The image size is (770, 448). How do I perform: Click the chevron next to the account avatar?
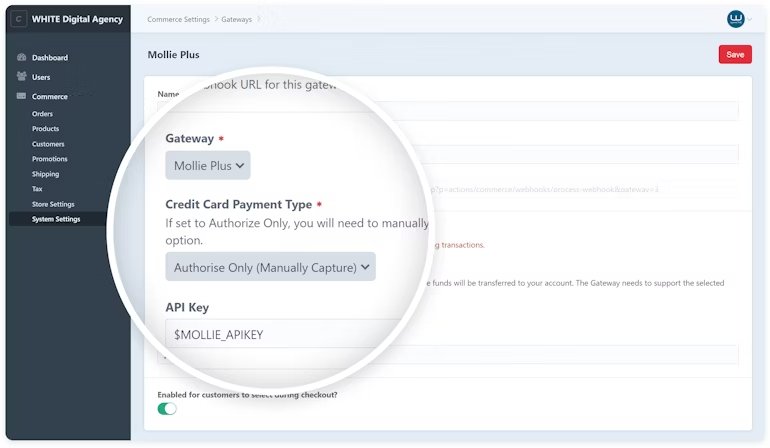[749, 20]
